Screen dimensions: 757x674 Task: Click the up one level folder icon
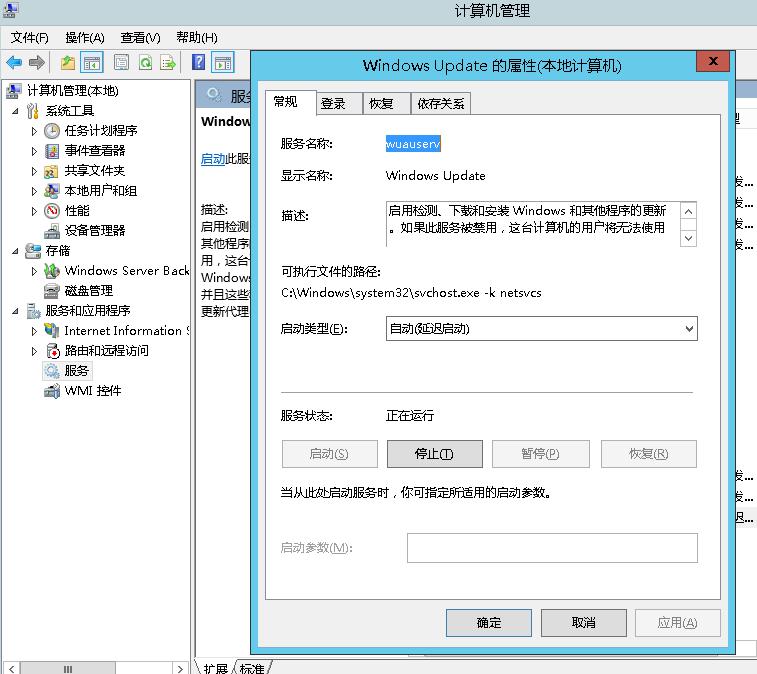click(67, 62)
